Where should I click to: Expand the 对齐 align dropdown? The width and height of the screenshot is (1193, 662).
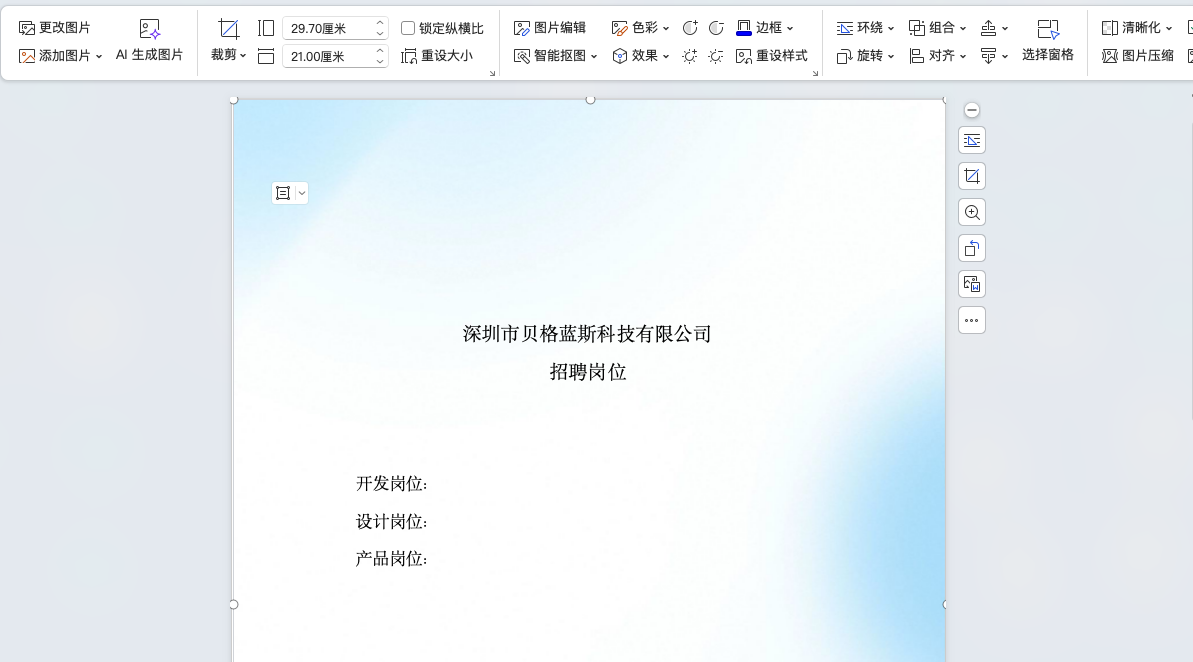(938, 56)
